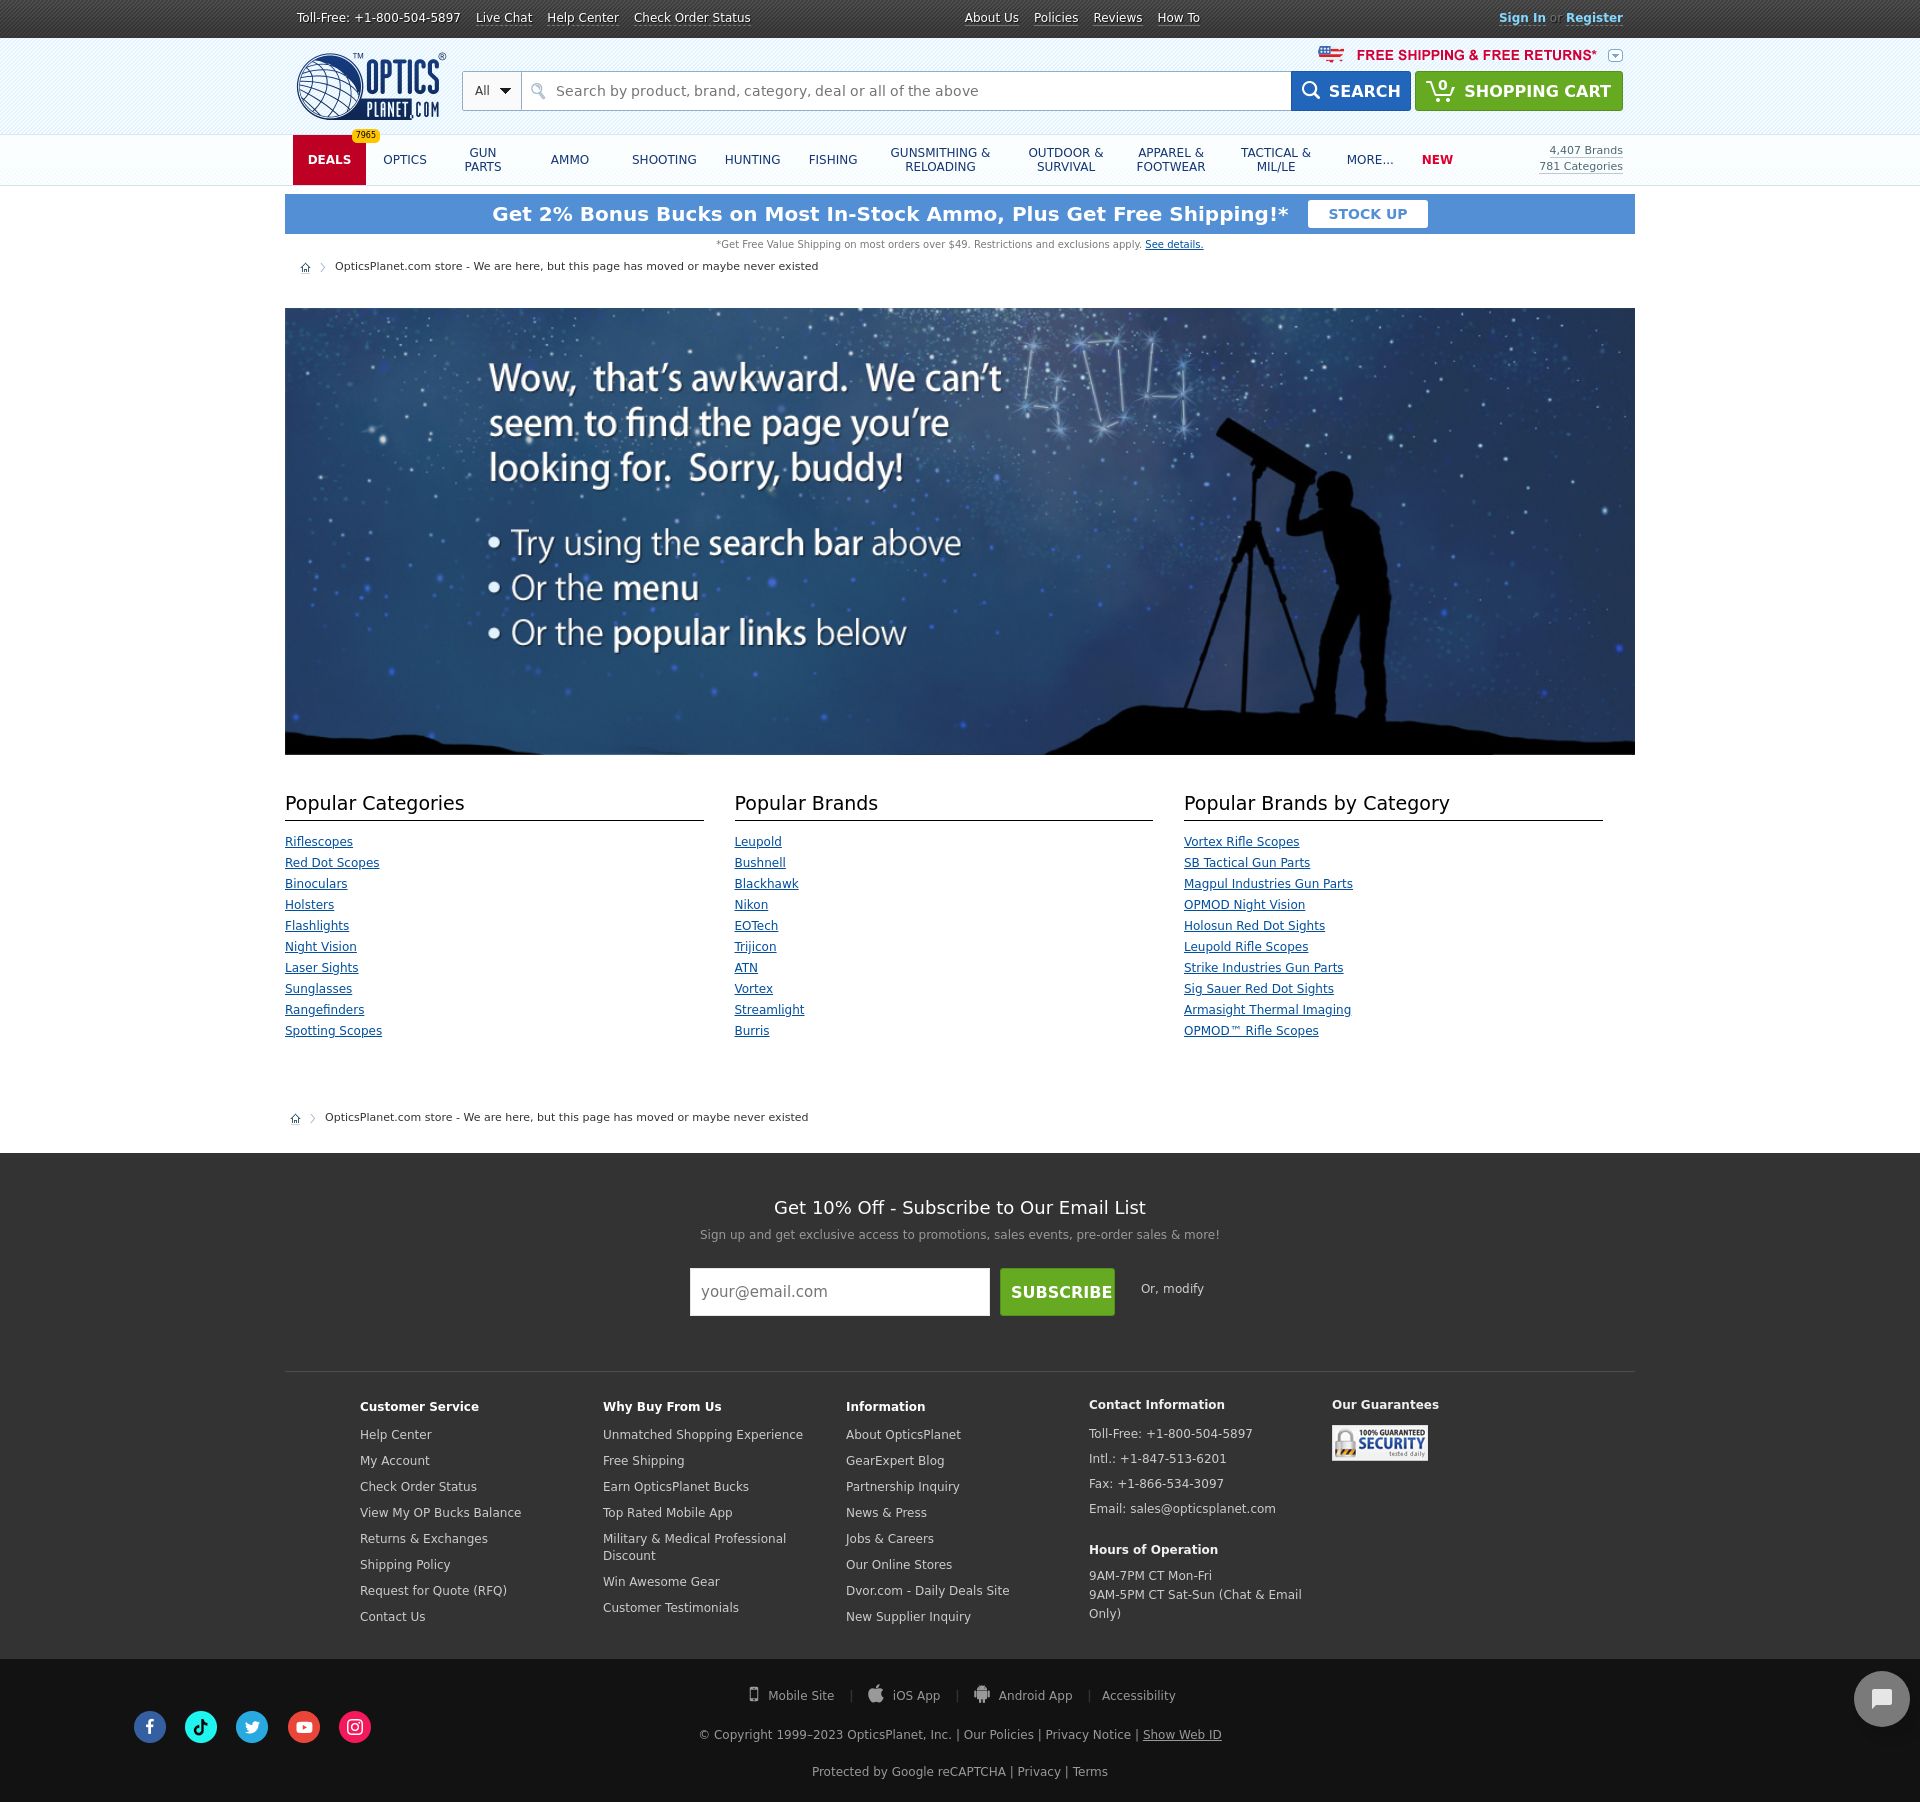Click the Apple iOS App icon
This screenshot has width=1920, height=1802.
[876, 1694]
